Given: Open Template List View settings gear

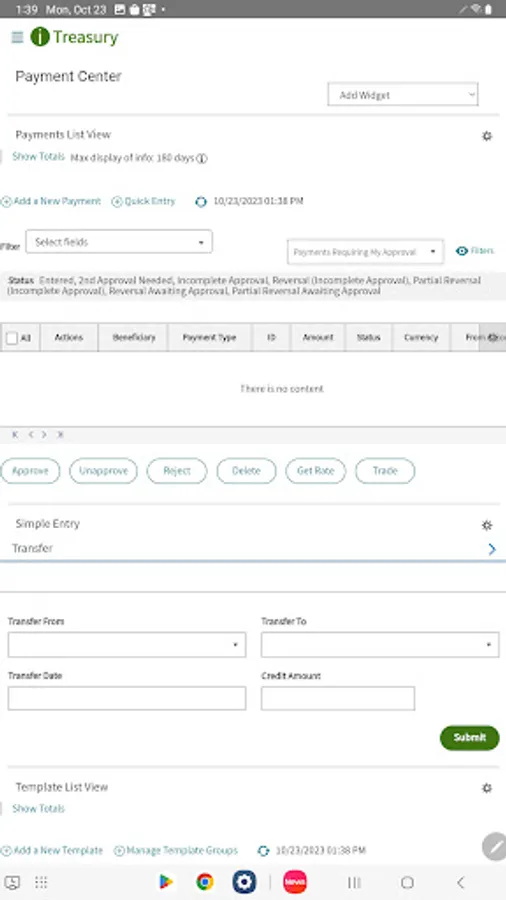Looking at the screenshot, I should pyautogui.click(x=486, y=788).
